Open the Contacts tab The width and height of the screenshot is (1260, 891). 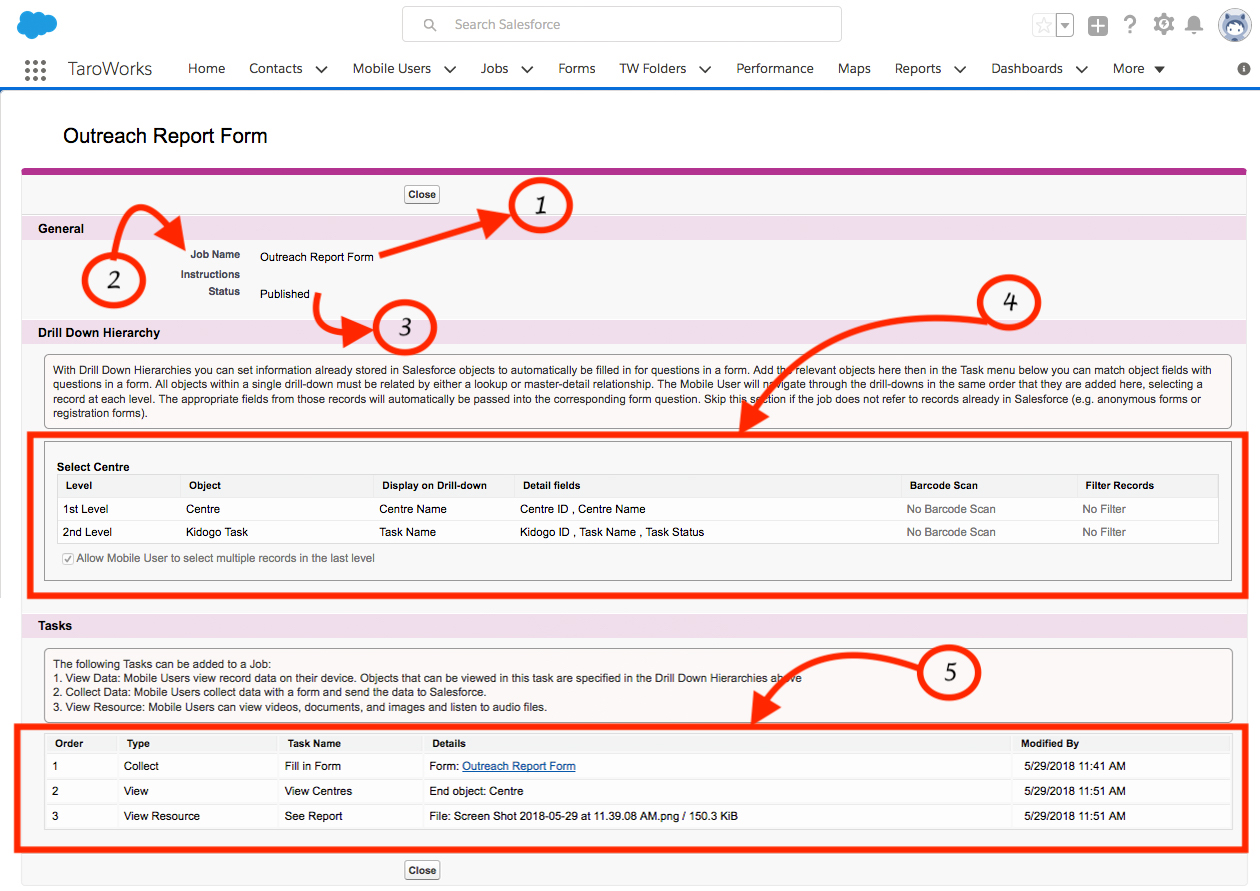tap(276, 69)
